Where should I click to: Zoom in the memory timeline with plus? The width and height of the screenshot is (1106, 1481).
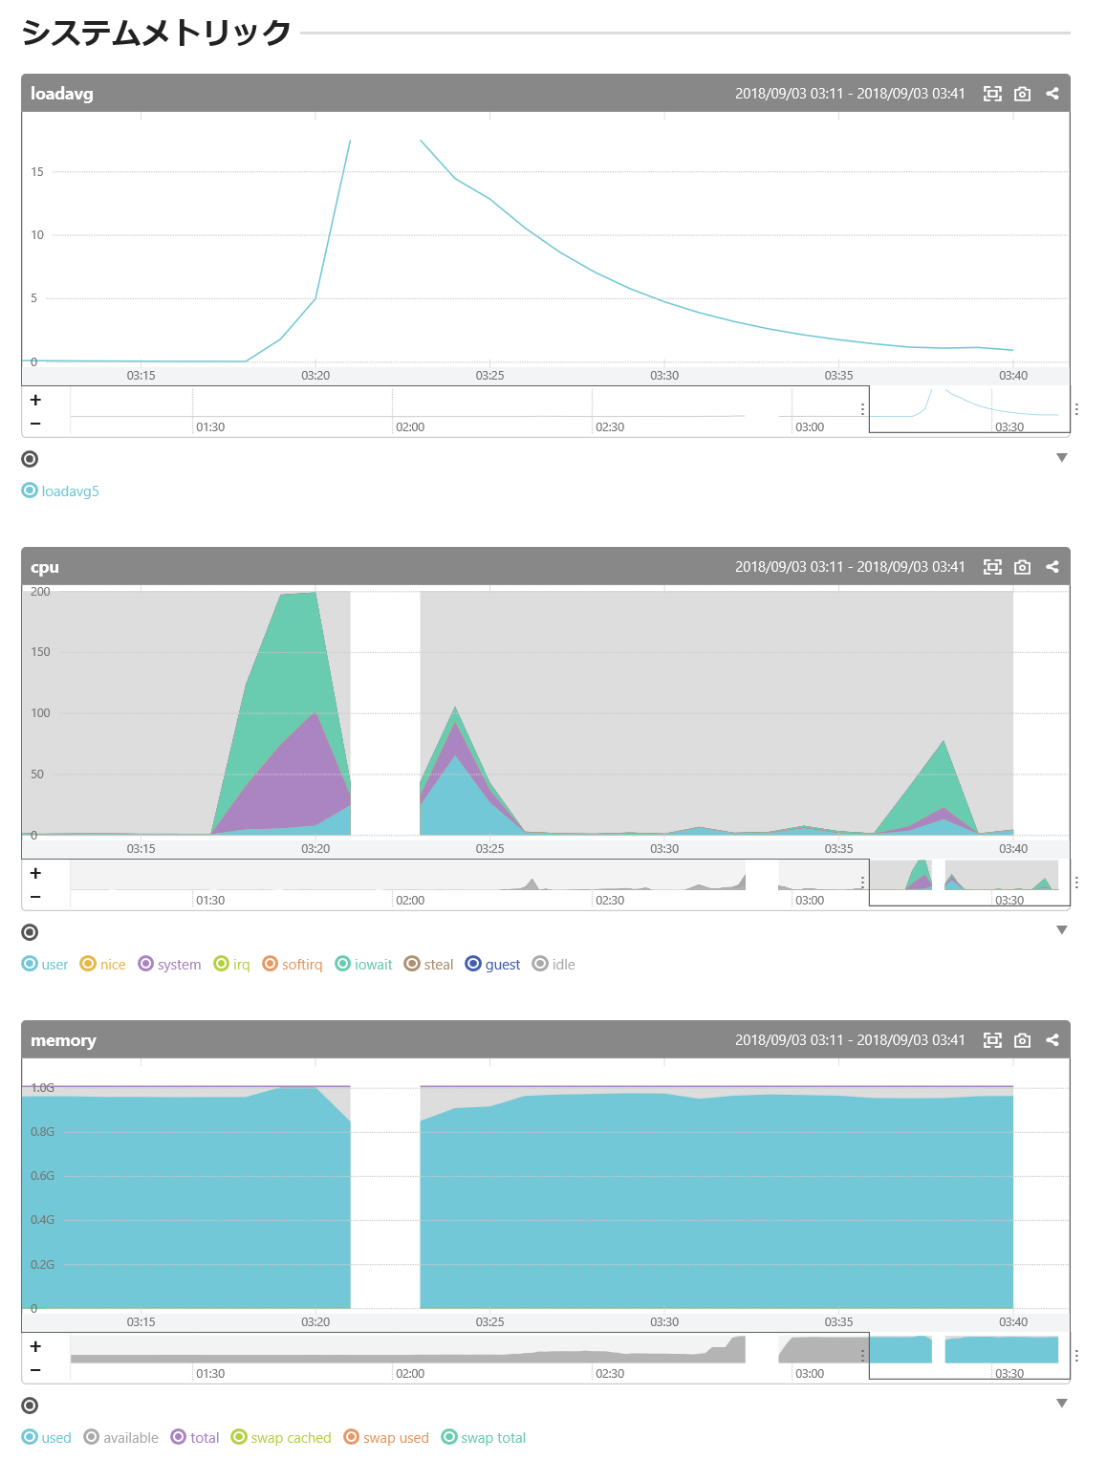[x=35, y=1346]
